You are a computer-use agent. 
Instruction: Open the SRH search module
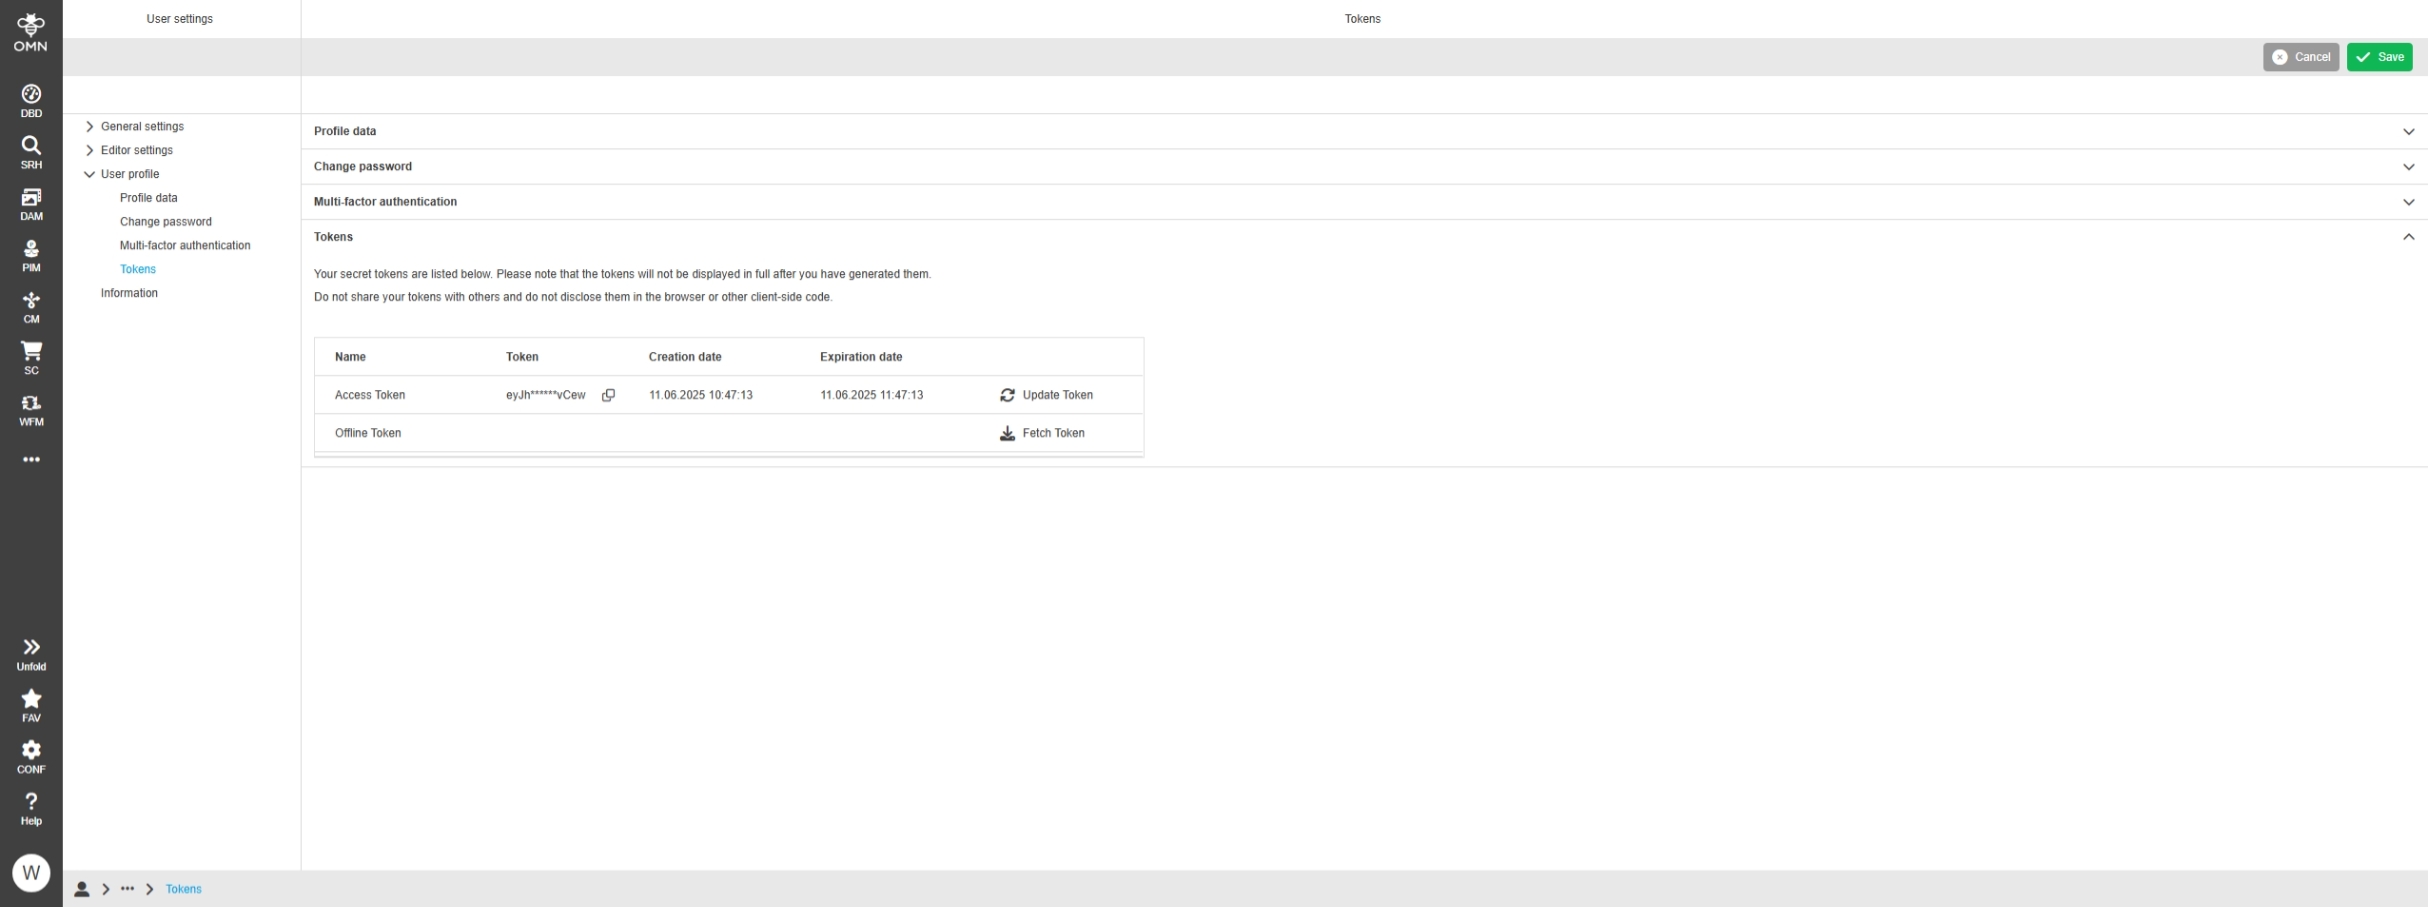coord(31,153)
